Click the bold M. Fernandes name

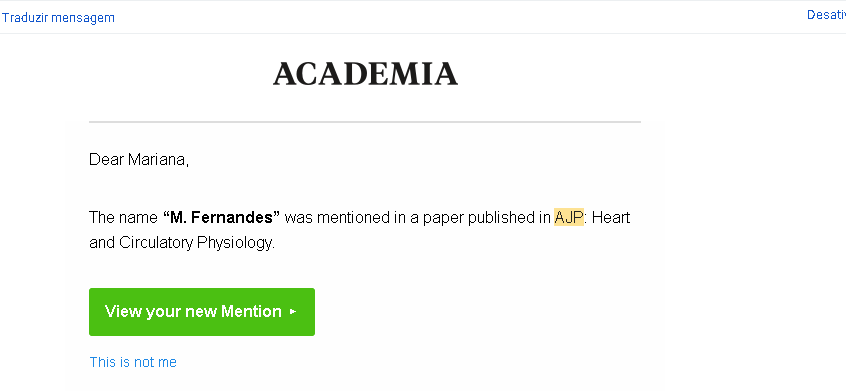coord(221,218)
